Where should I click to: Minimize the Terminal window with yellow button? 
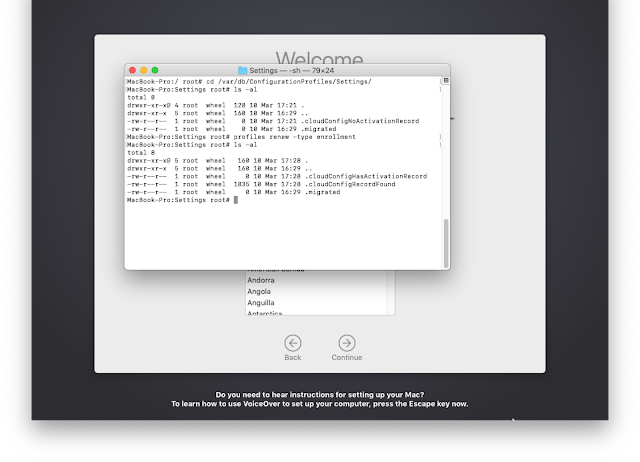144,70
